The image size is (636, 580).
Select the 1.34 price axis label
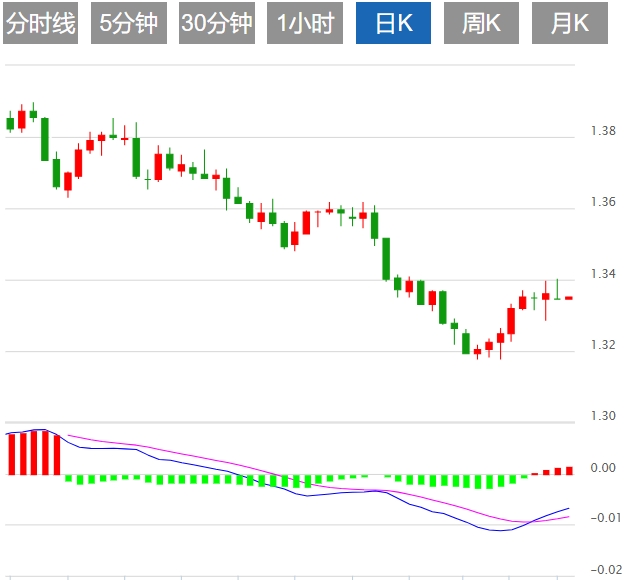click(x=603, y=275)
